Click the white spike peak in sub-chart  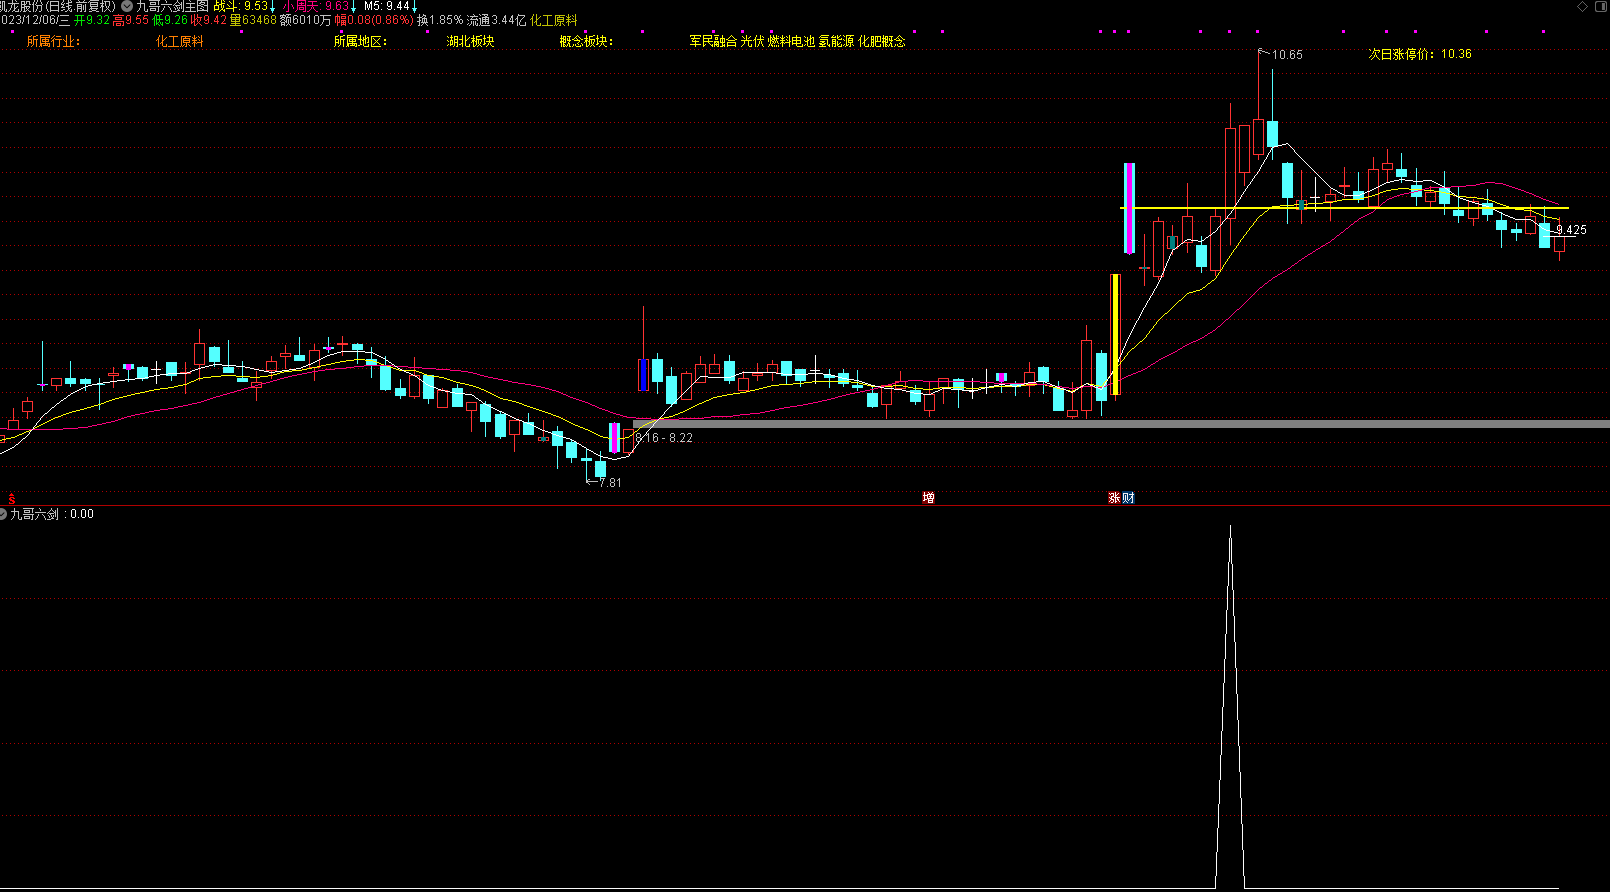1230,528
